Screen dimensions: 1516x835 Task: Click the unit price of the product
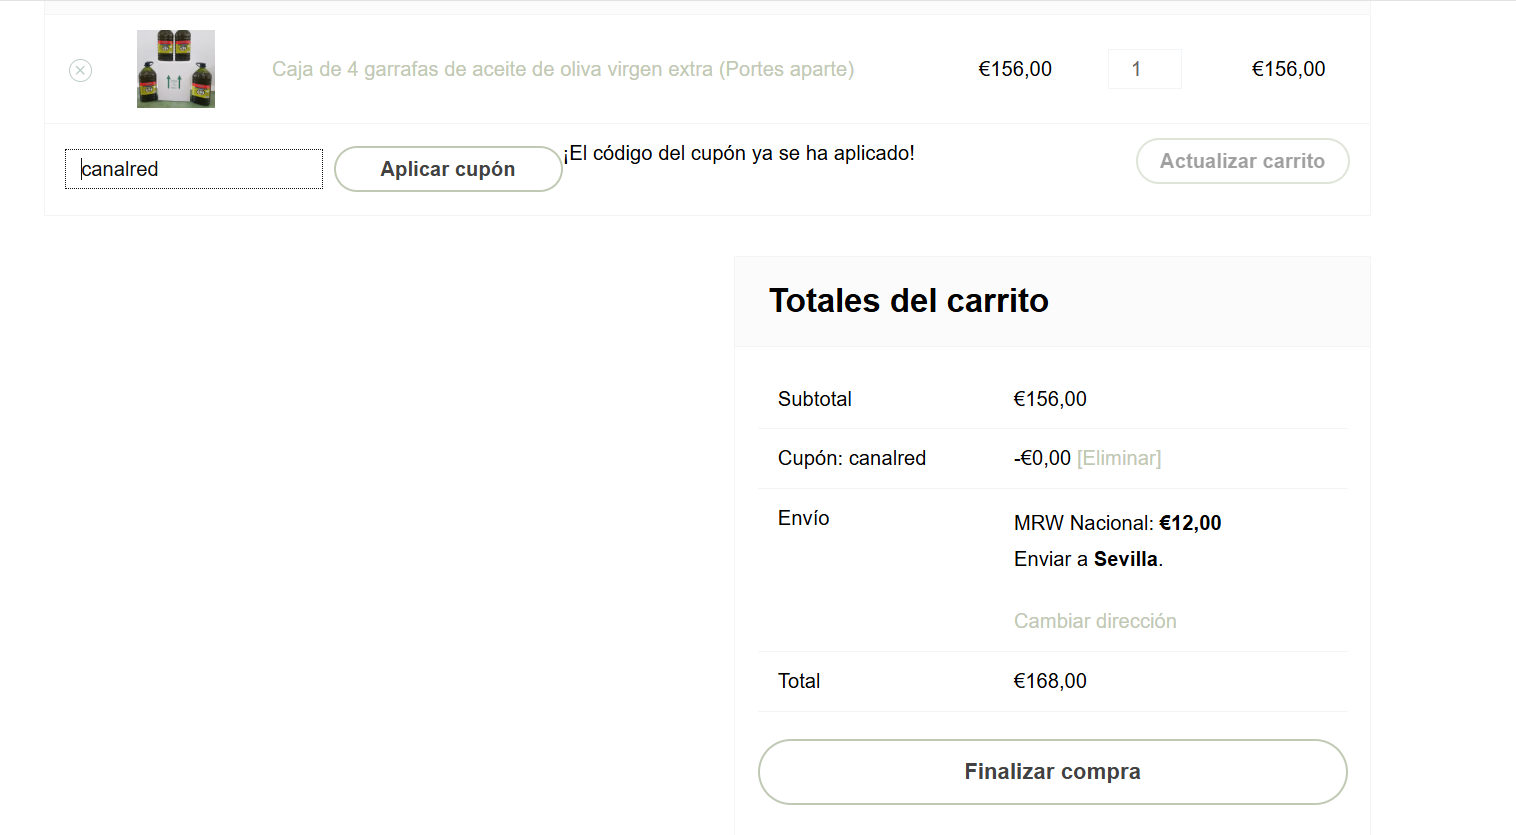click(1015, 69)
